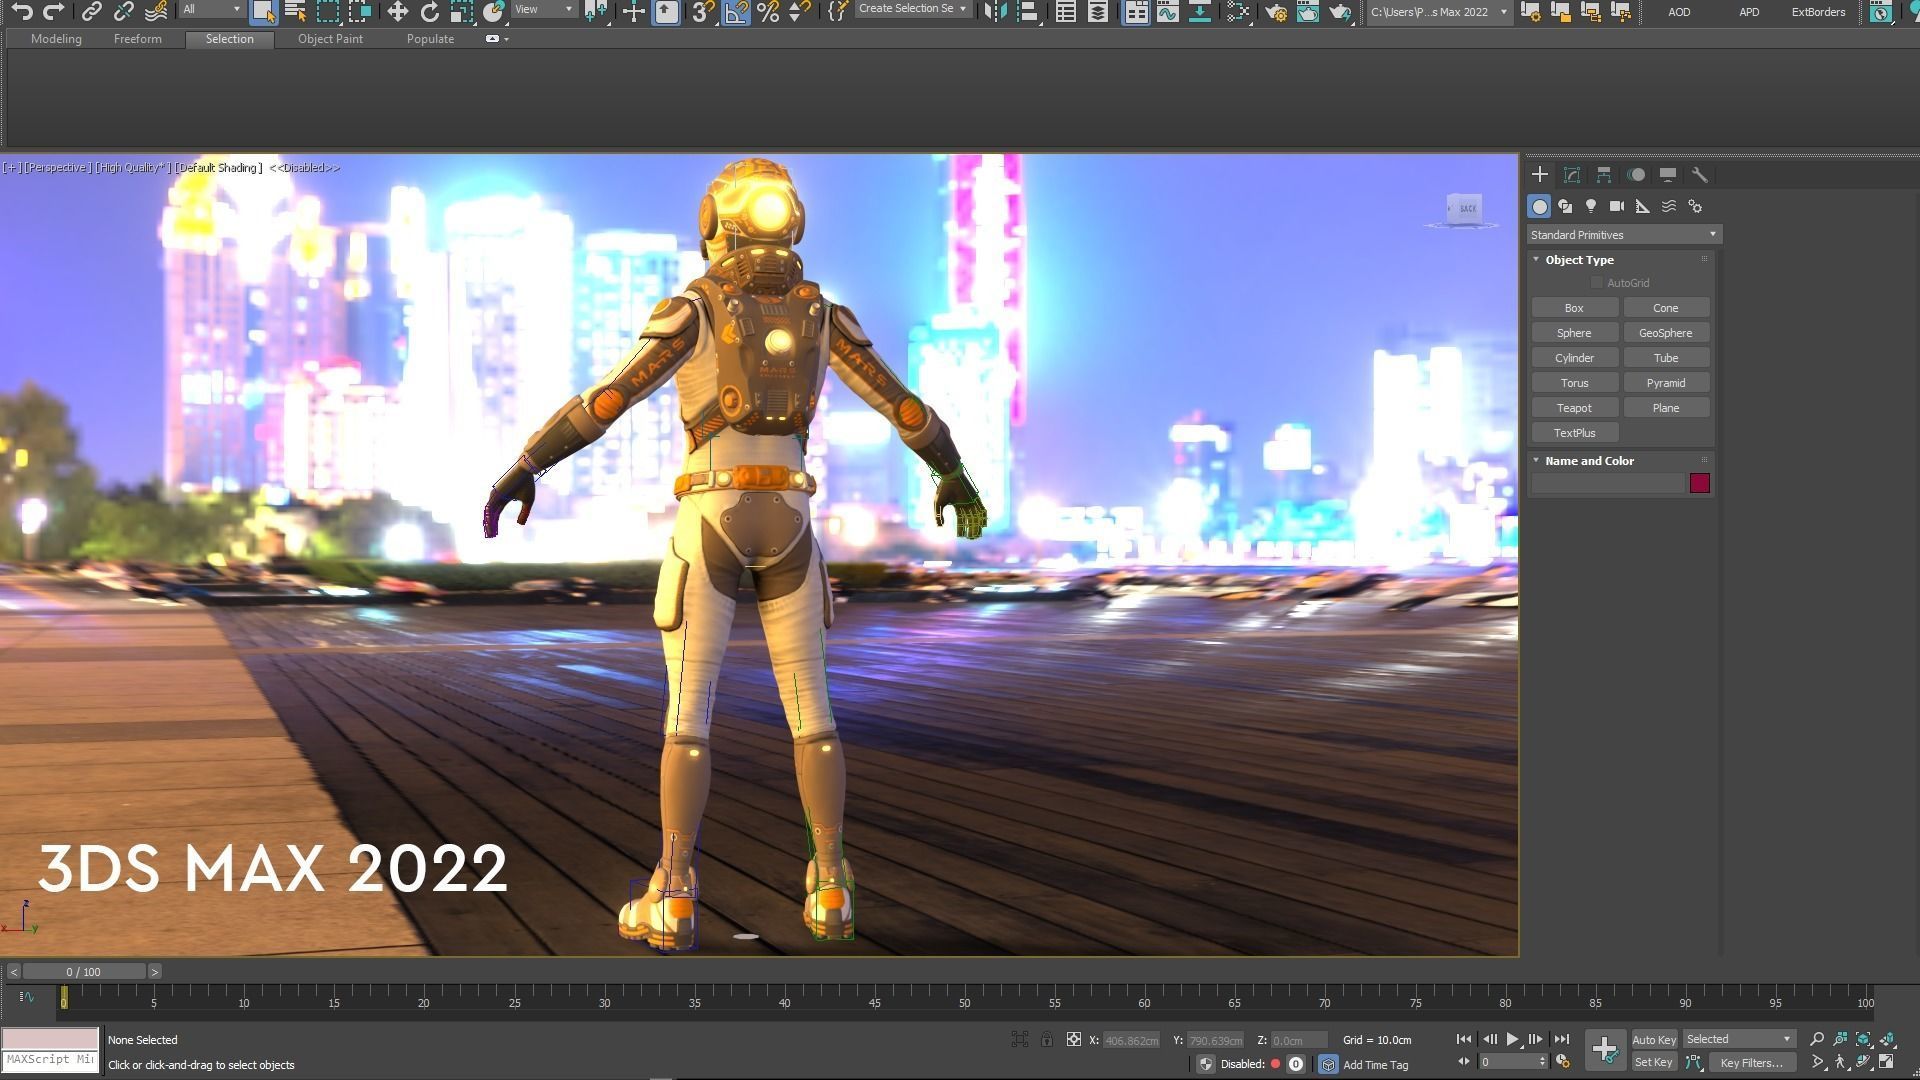
Task: Click the Align tool icon
Action: click(1027, 12)
